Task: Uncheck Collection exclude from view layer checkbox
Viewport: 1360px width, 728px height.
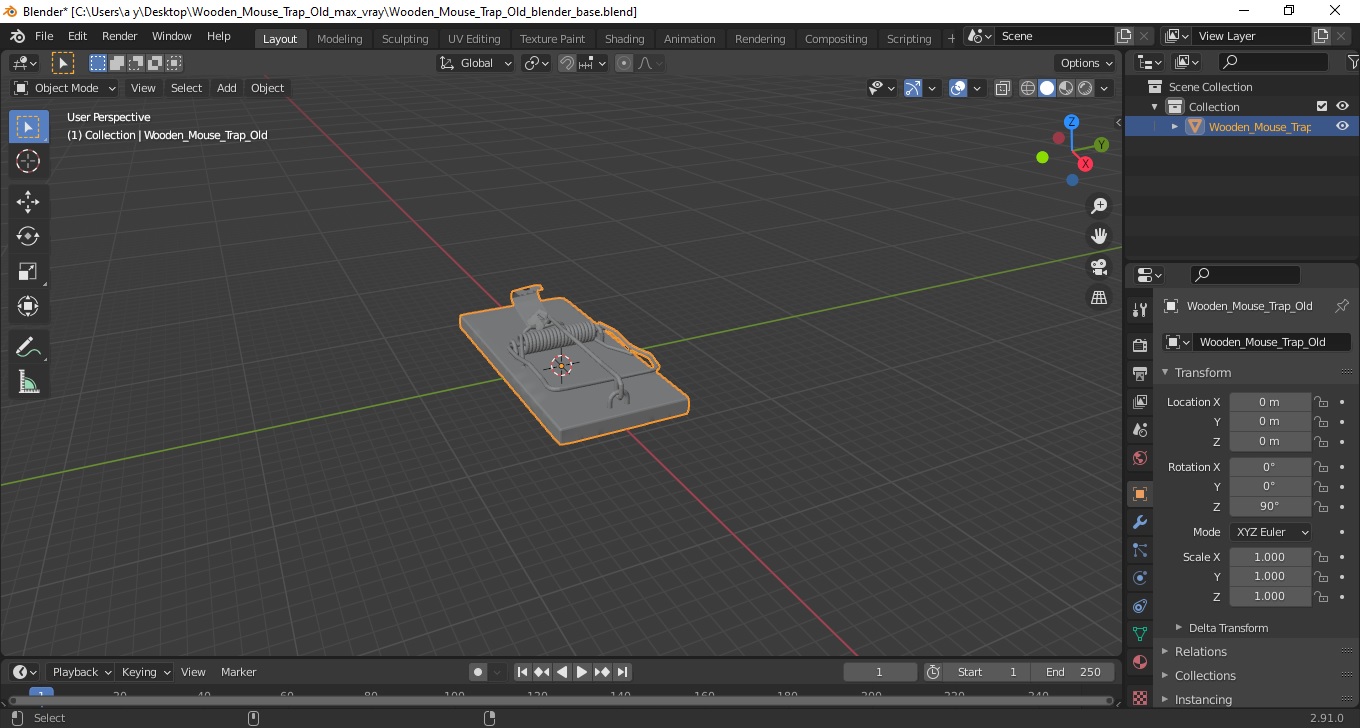Action: [x=1322, y=106]
